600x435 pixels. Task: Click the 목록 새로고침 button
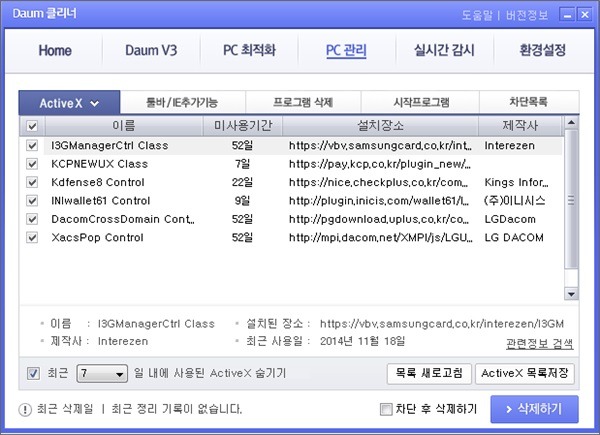[x=429, y=373]
